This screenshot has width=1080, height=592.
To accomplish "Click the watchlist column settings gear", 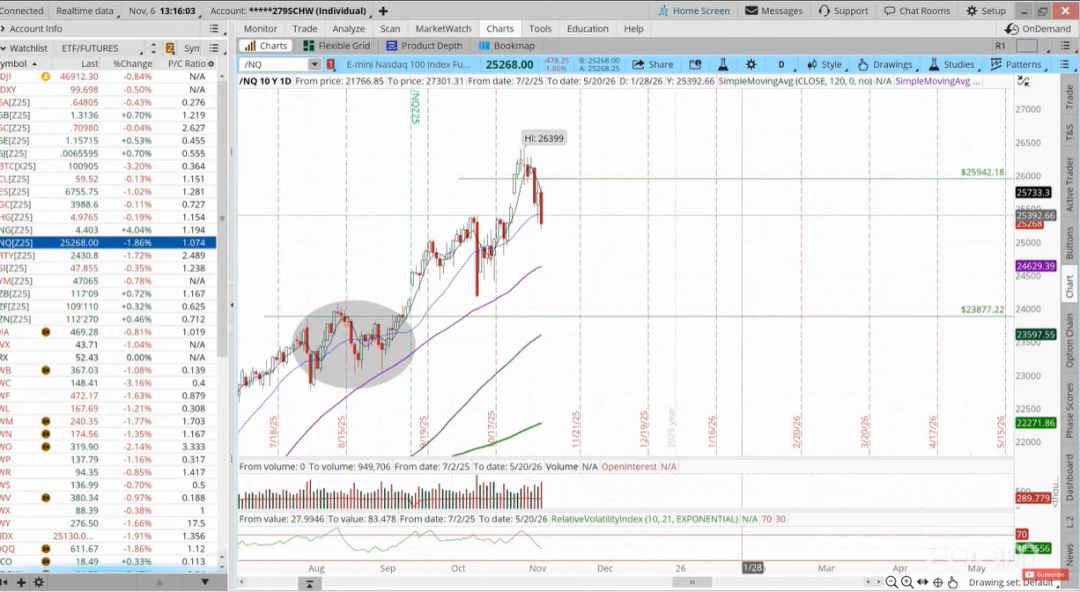I will pos(211,63).
